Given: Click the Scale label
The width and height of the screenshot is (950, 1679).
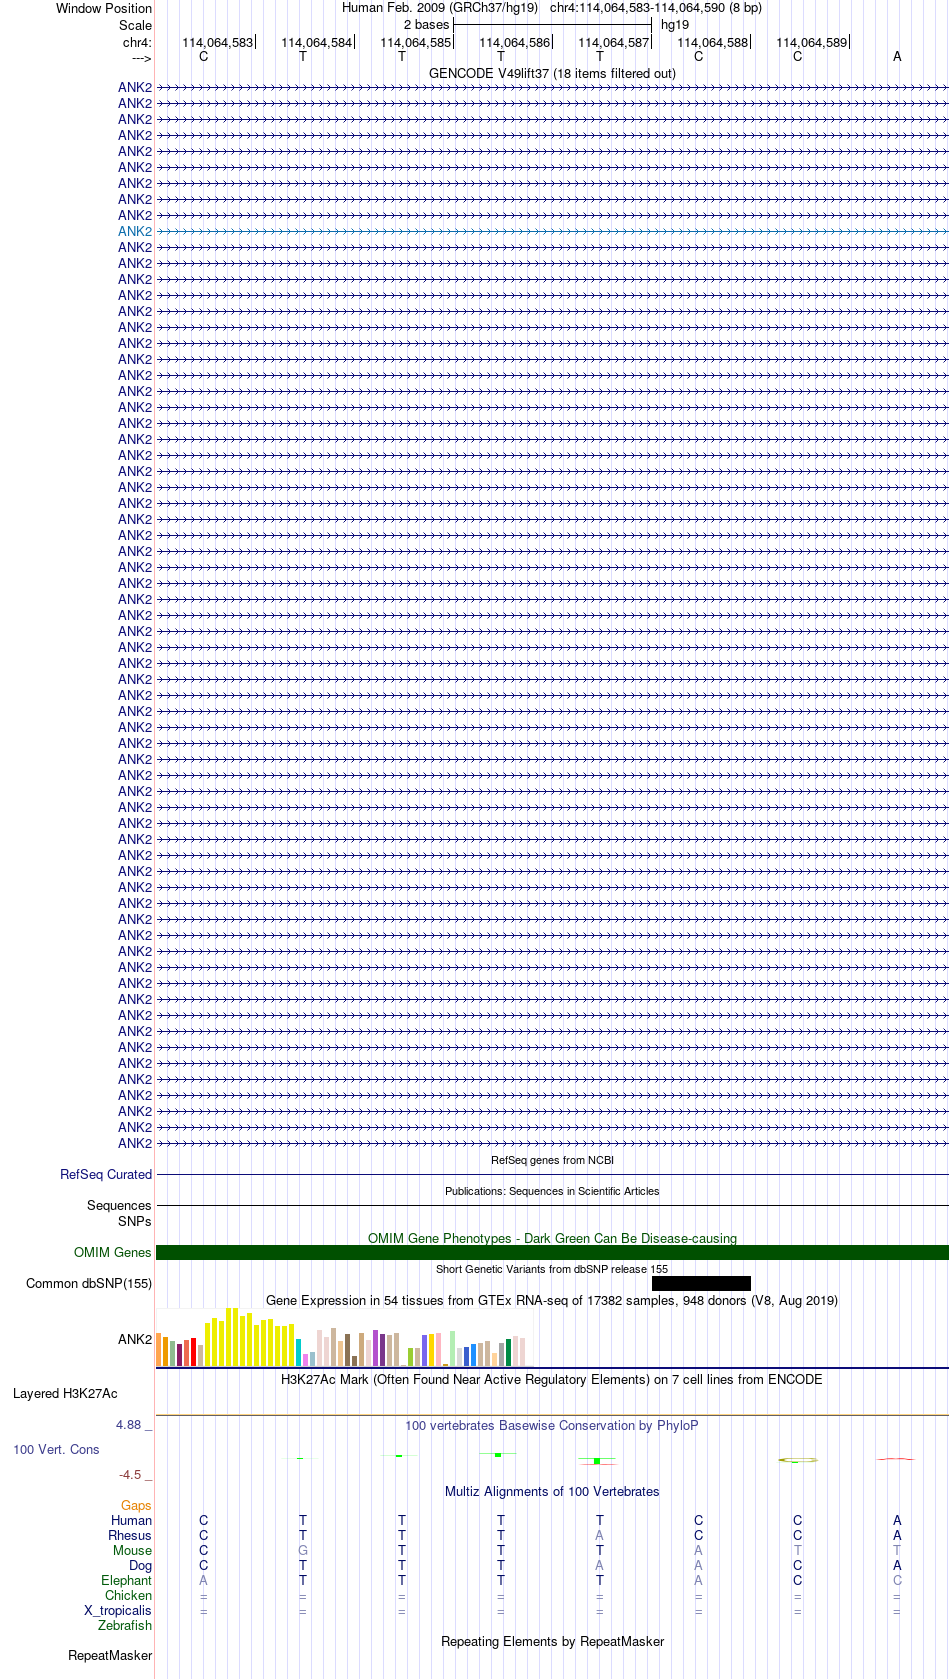Looking at the screenshot, I should [135, 26].
